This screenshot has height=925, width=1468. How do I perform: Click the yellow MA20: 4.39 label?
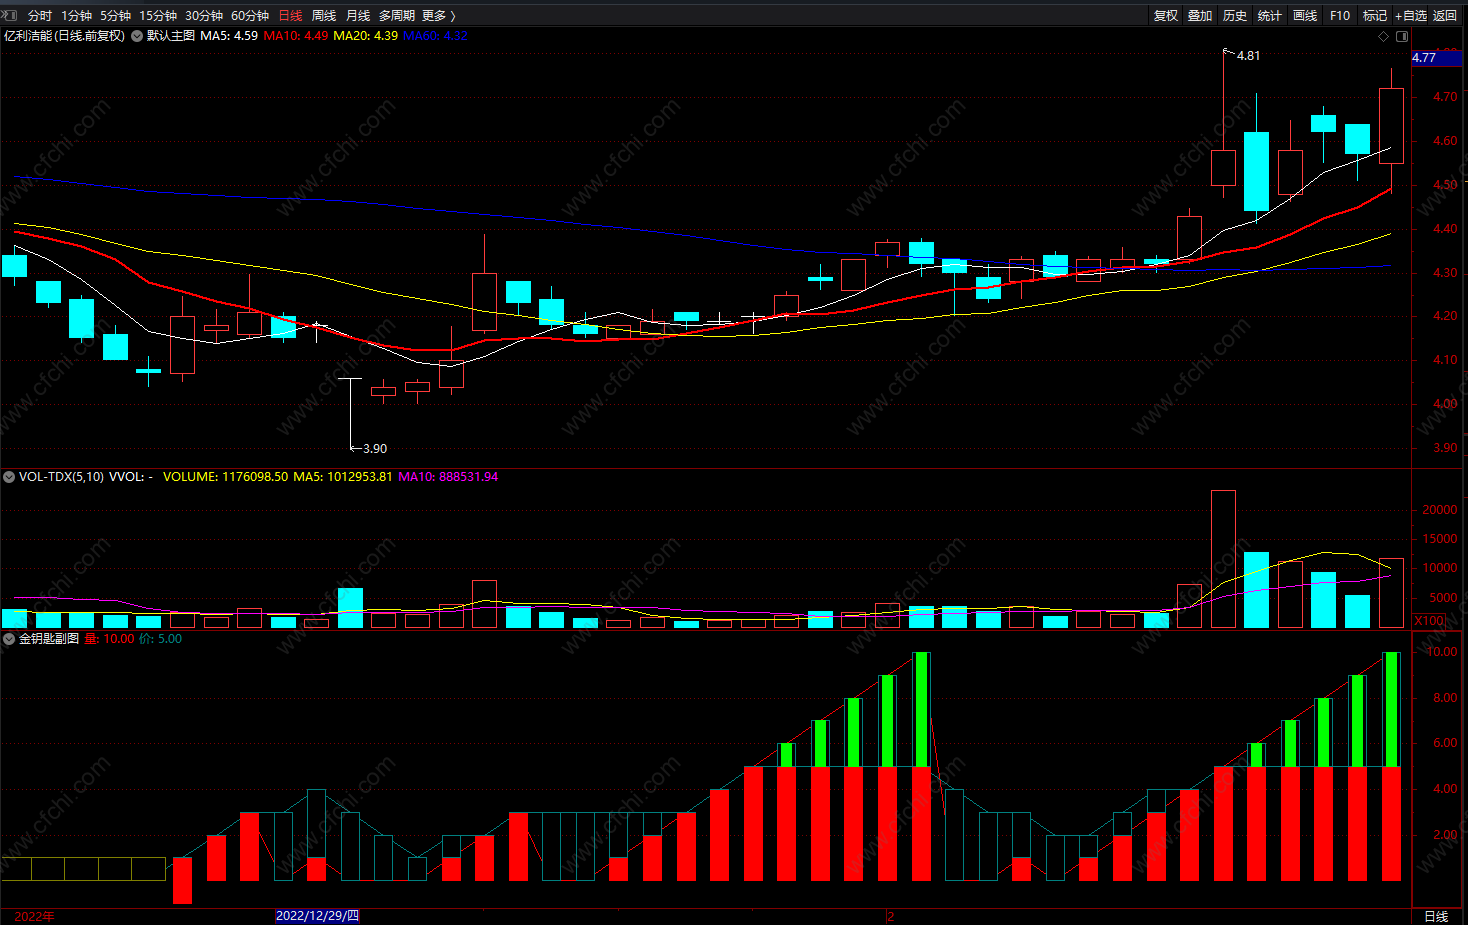[x=365, y=36]
